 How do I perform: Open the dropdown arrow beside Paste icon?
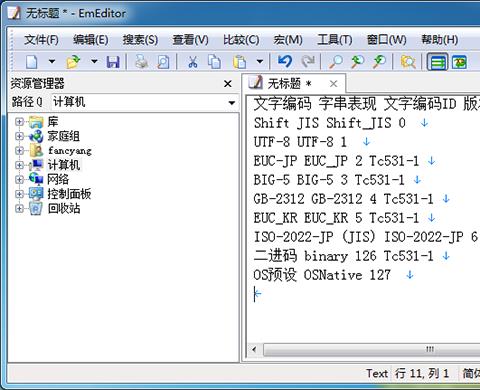coord(260,62)
